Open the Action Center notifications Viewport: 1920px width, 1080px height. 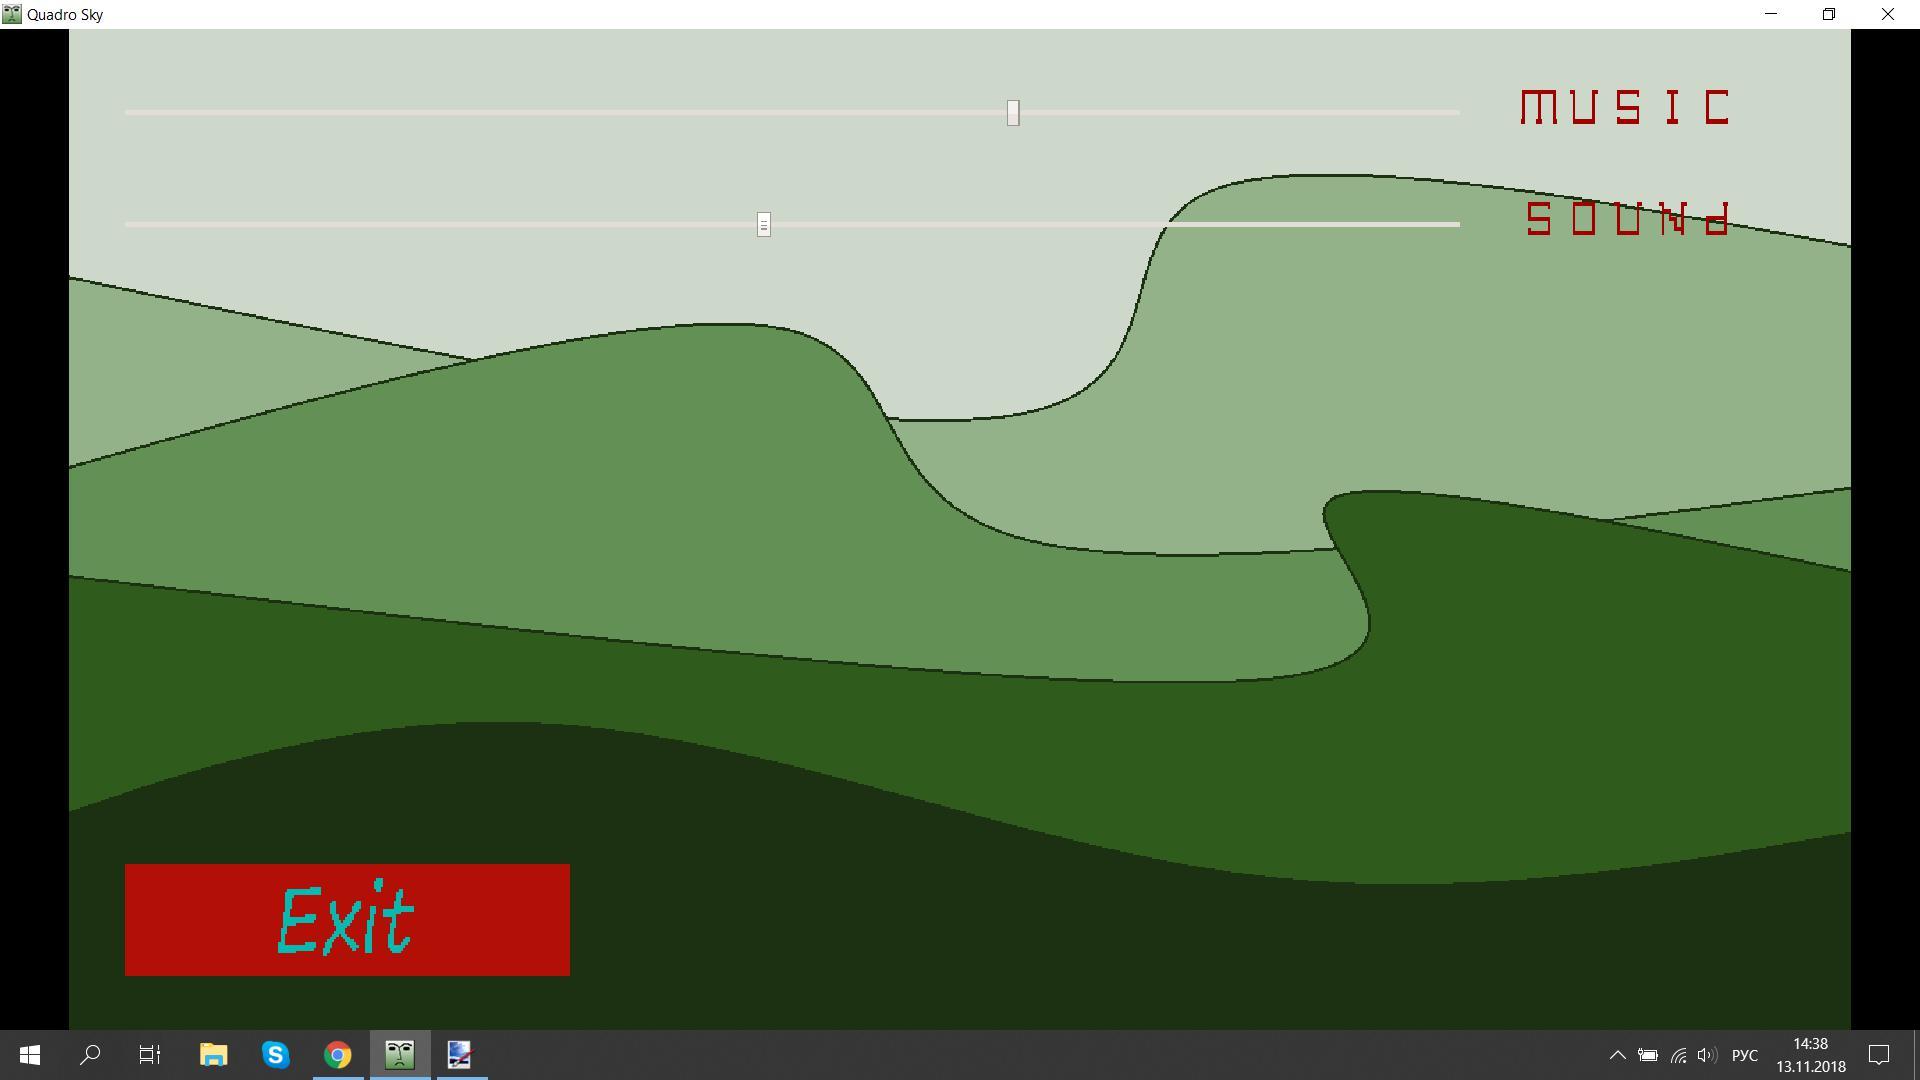click(1879, 1055)
